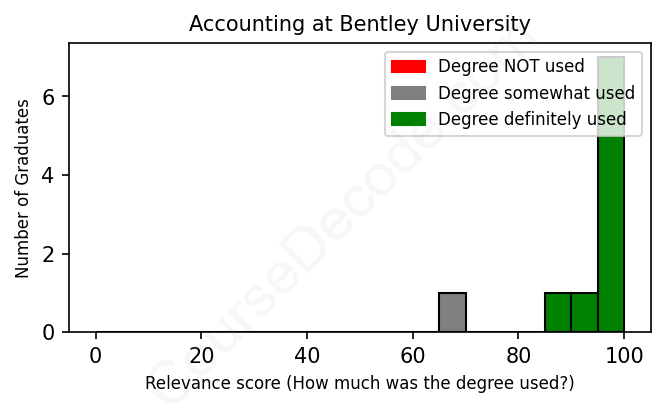Screen dimensions: 665x408
Task: Click the x-axis tick label 60
Action: click(413, 355)
